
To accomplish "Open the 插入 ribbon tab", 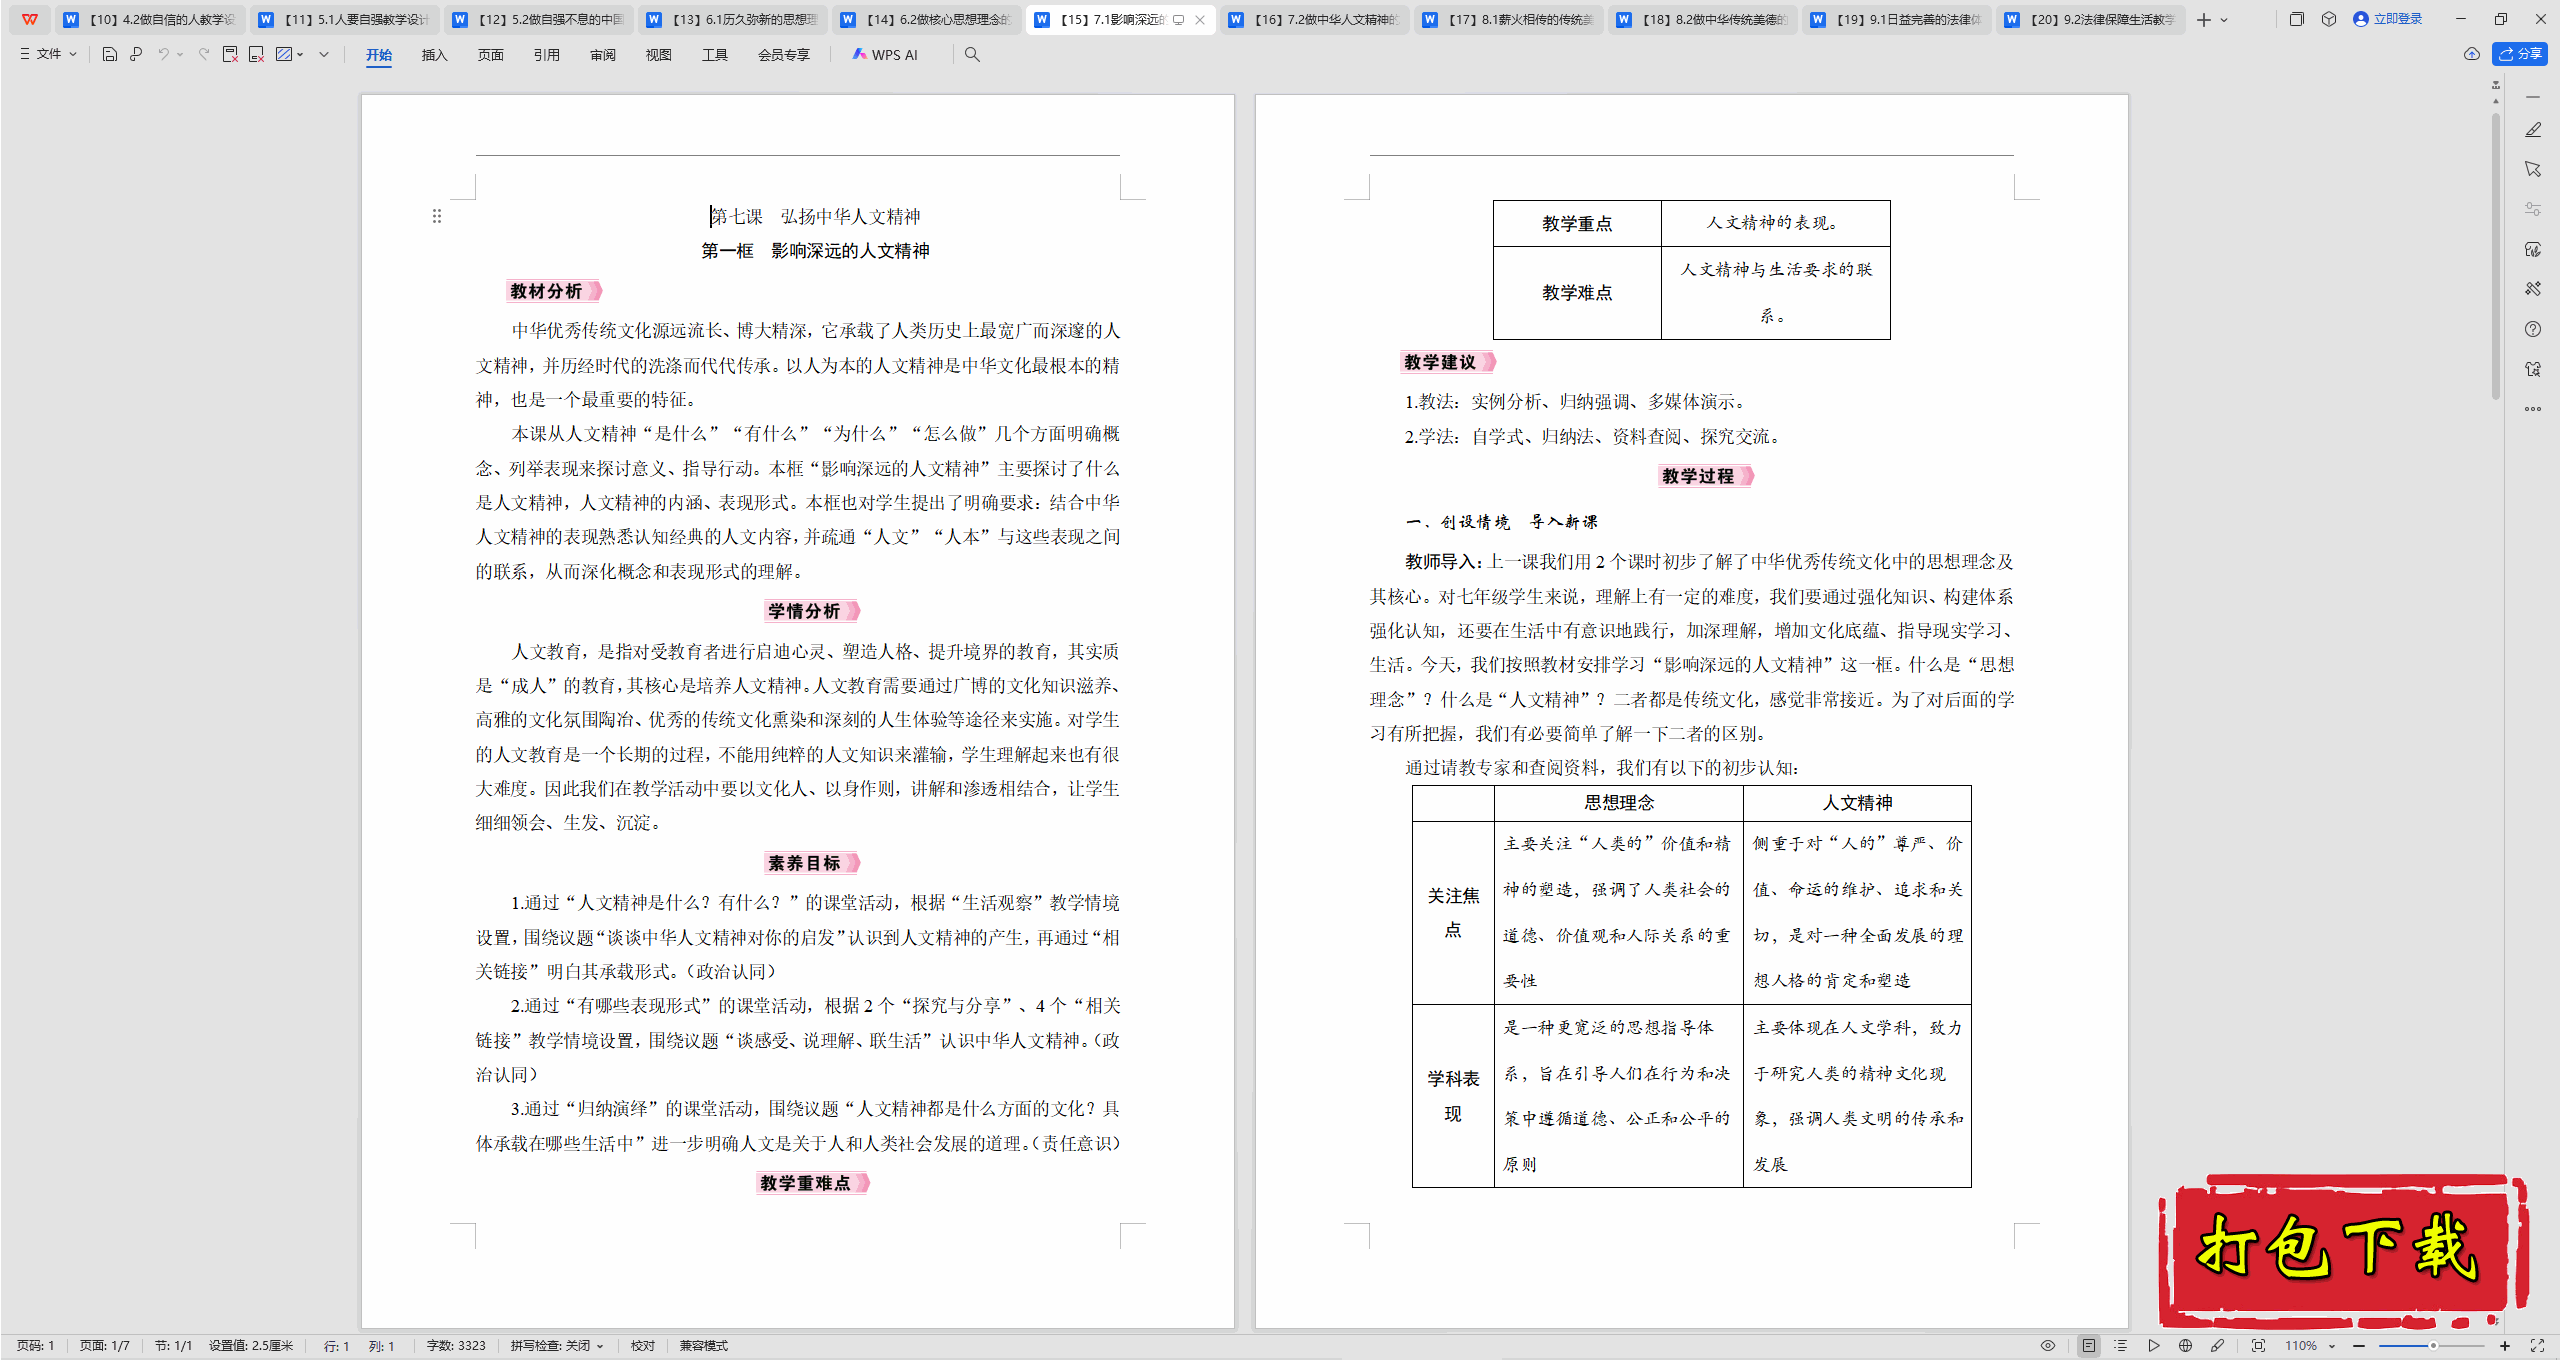I will point(434,55).
